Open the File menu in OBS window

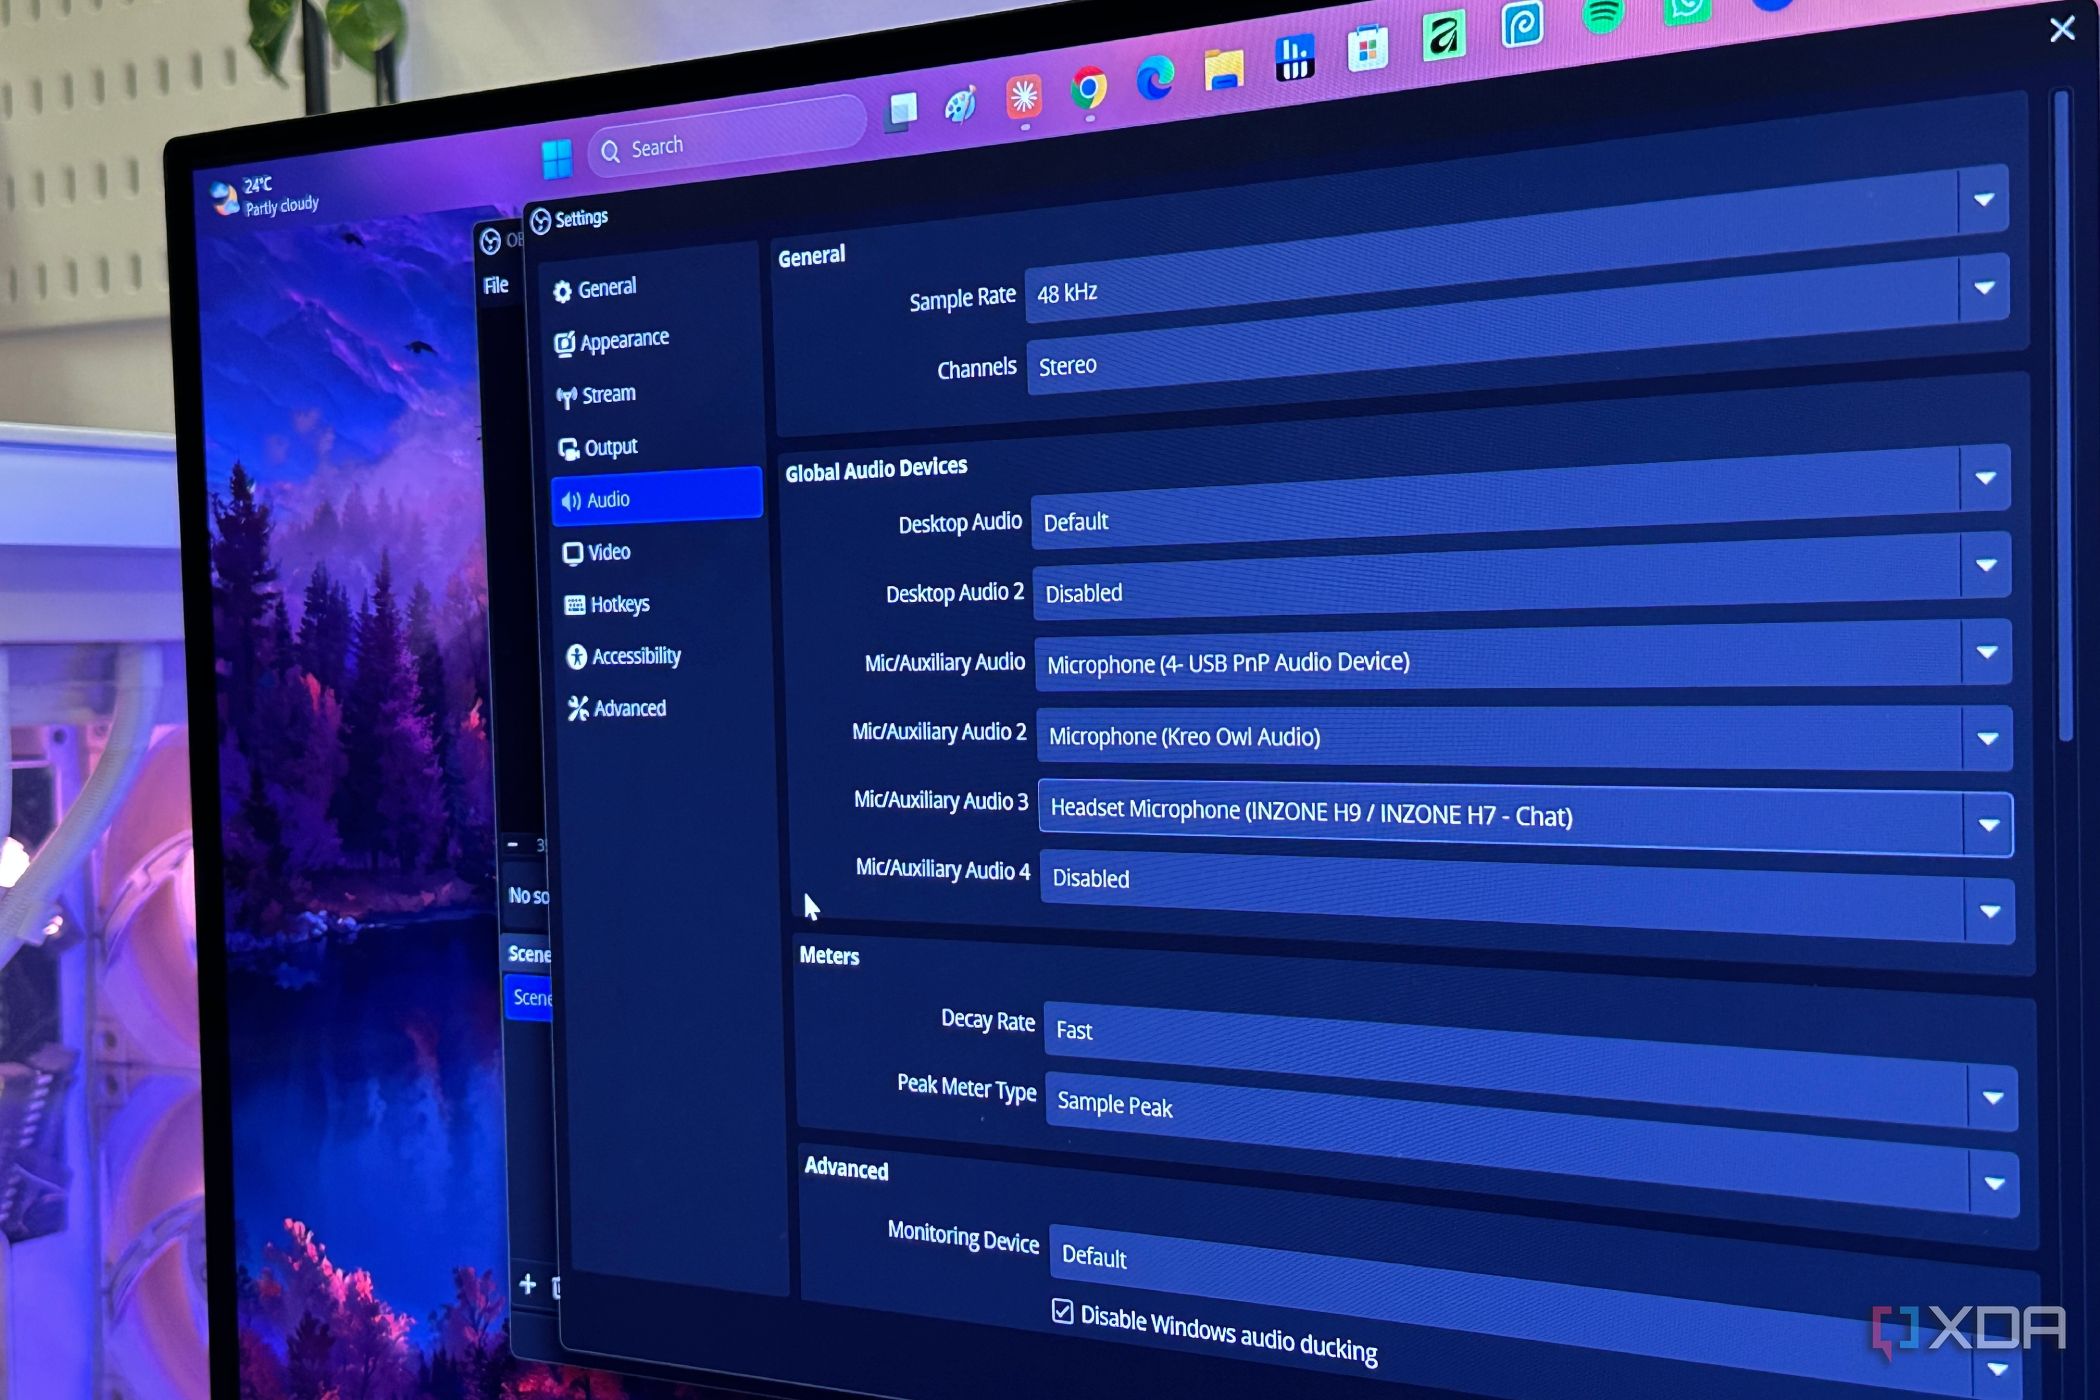coord(497,286)
